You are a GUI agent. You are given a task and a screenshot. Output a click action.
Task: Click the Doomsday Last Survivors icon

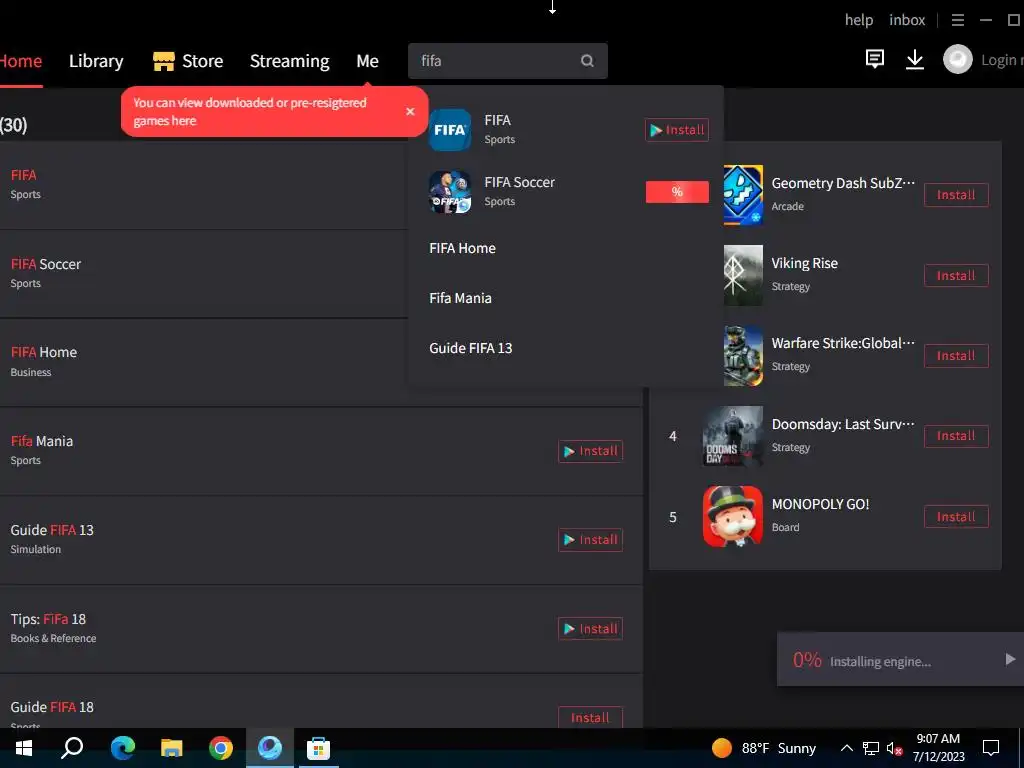pos(733,436)
